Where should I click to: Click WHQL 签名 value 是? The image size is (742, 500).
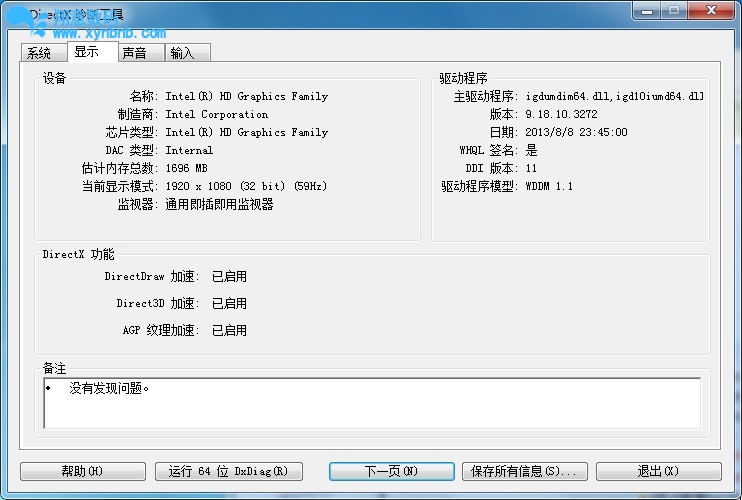pos(531,150)
